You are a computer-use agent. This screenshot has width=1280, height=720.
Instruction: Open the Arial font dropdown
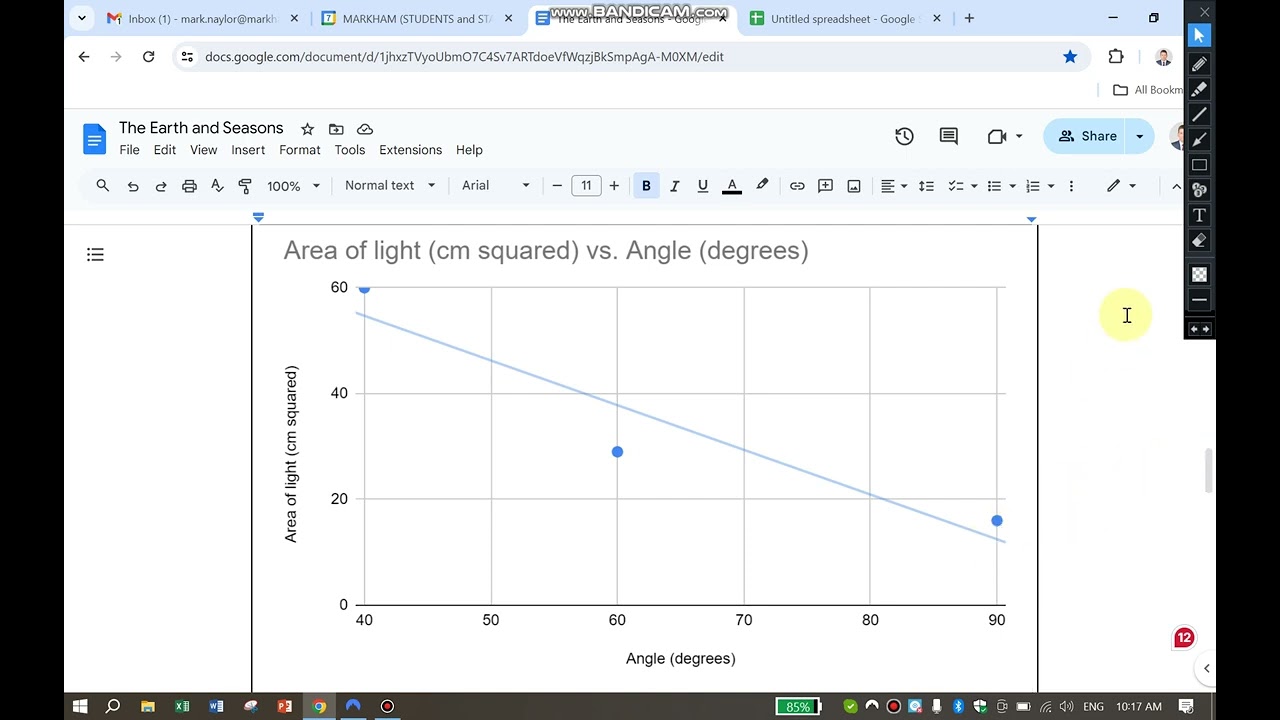coord(495,185)
